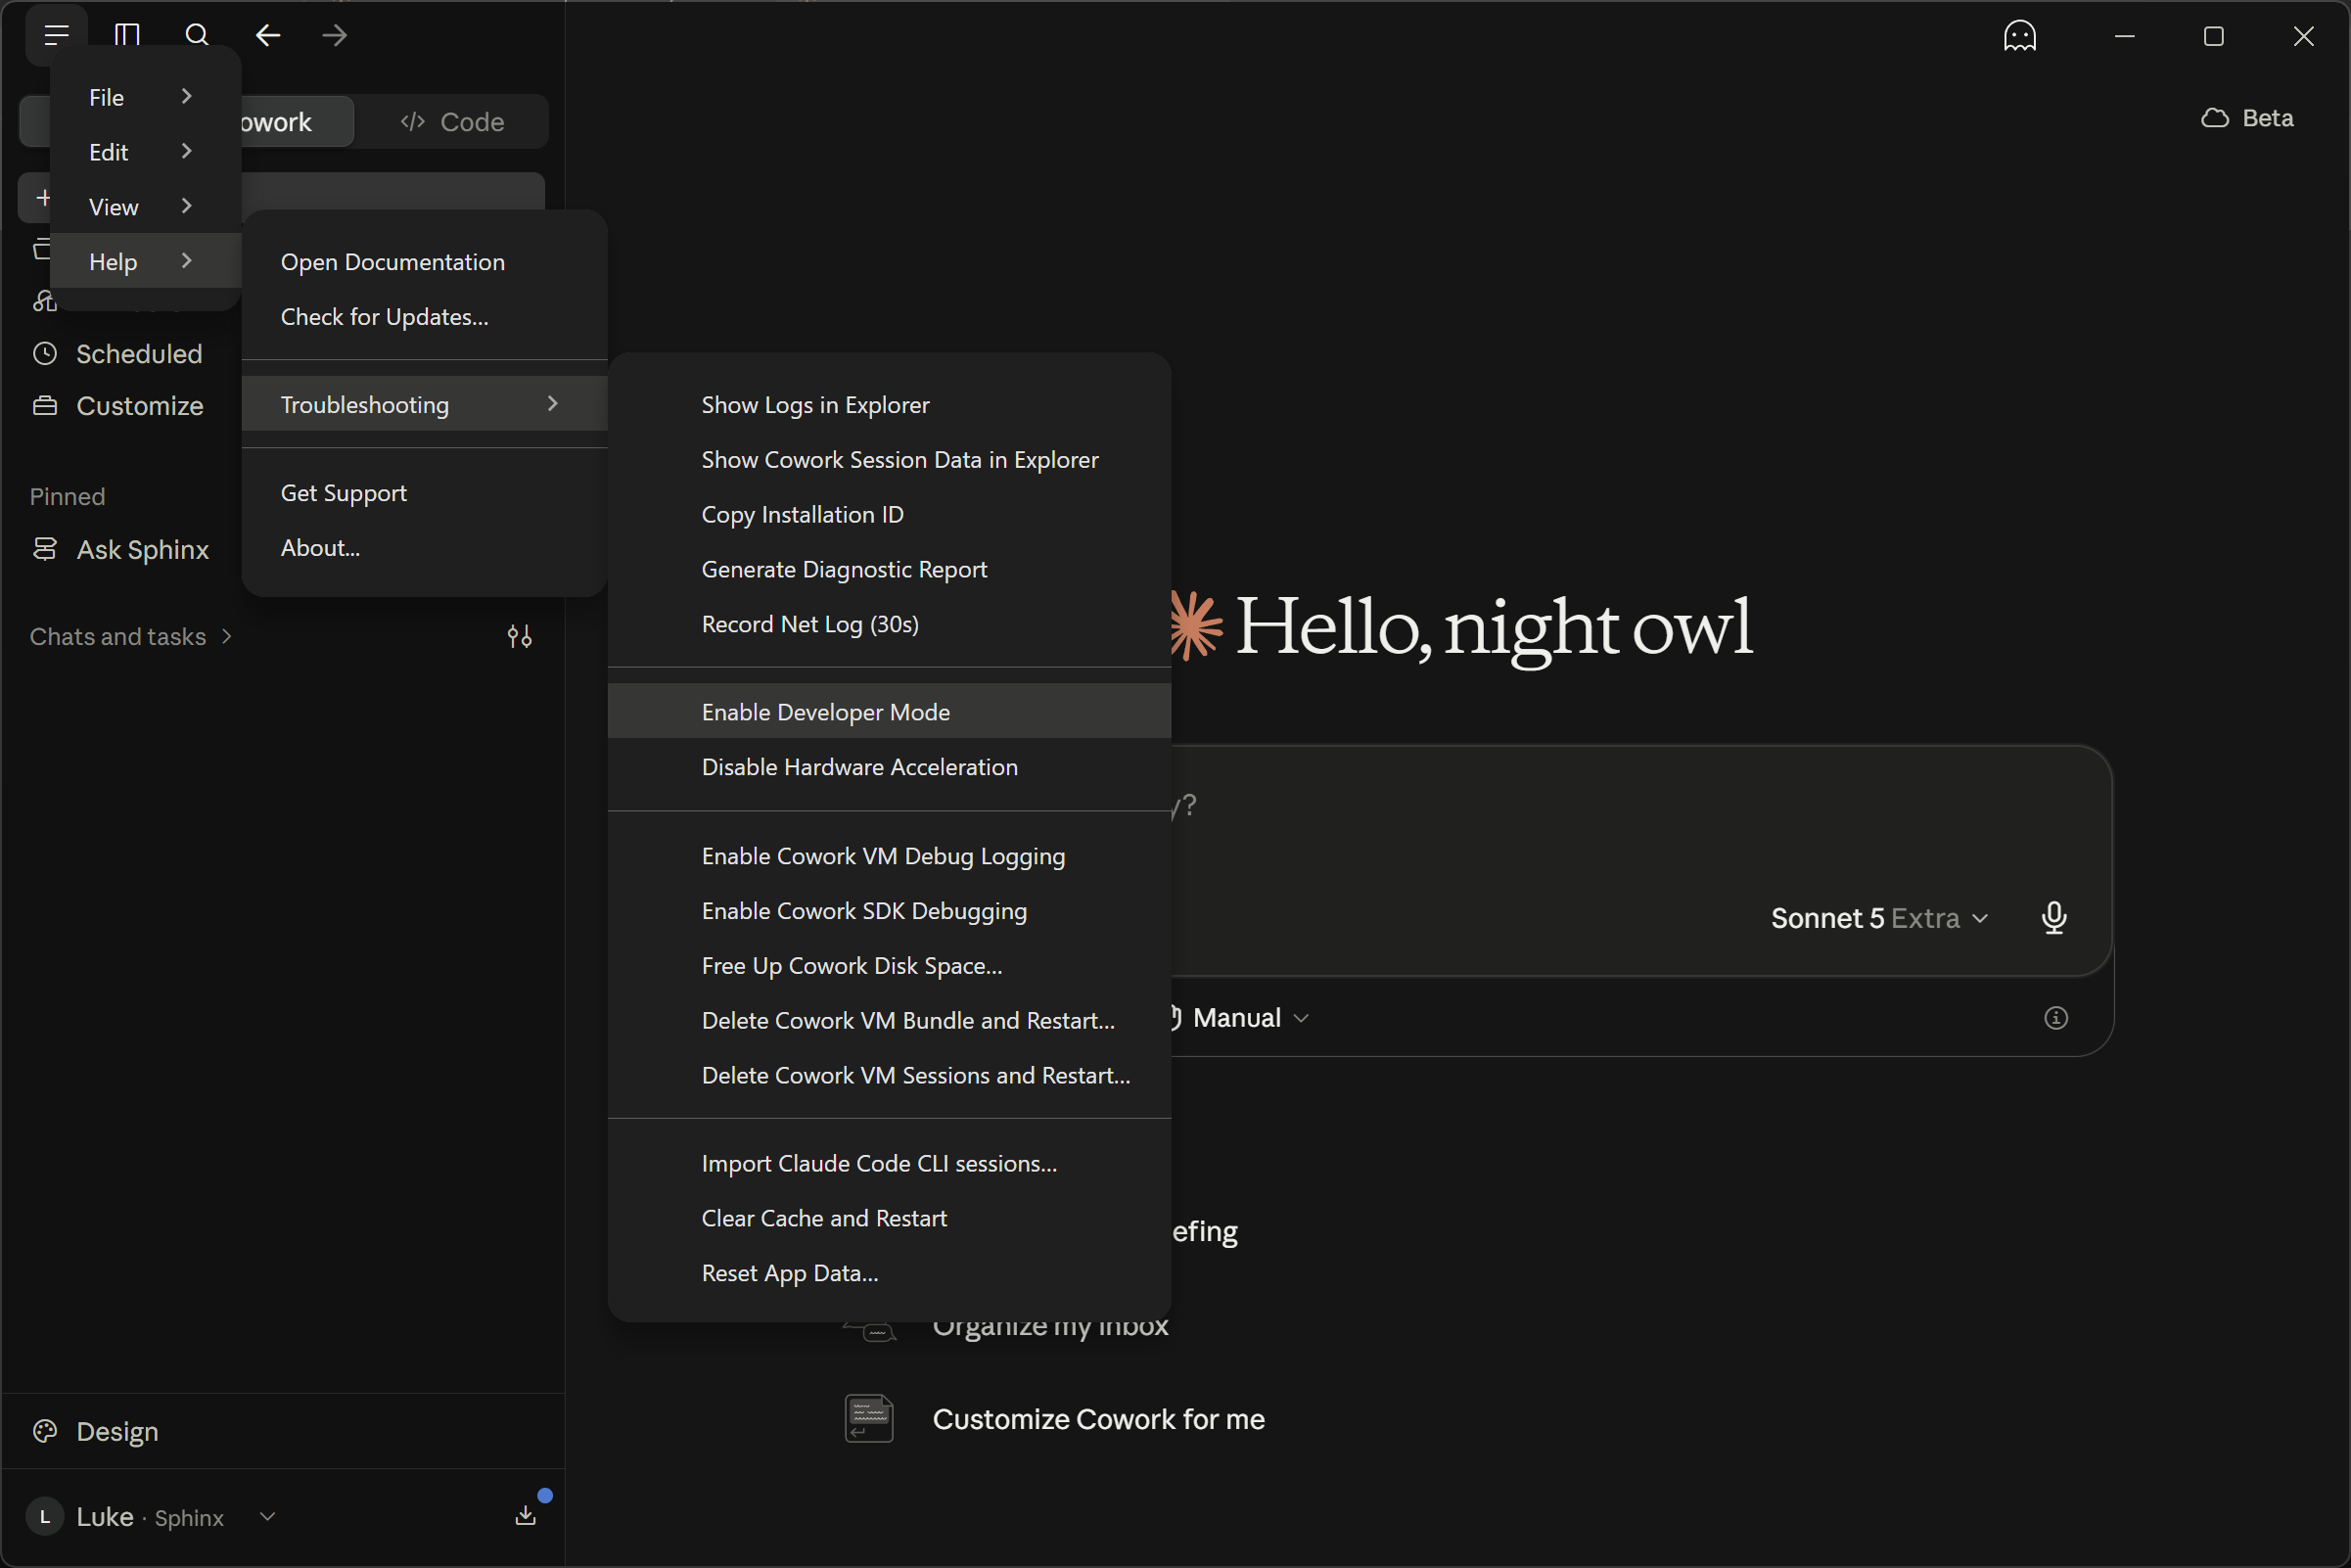Choose Free Up Cowork Disk Space...
2351x1568 pixels.
pos(889,966)
